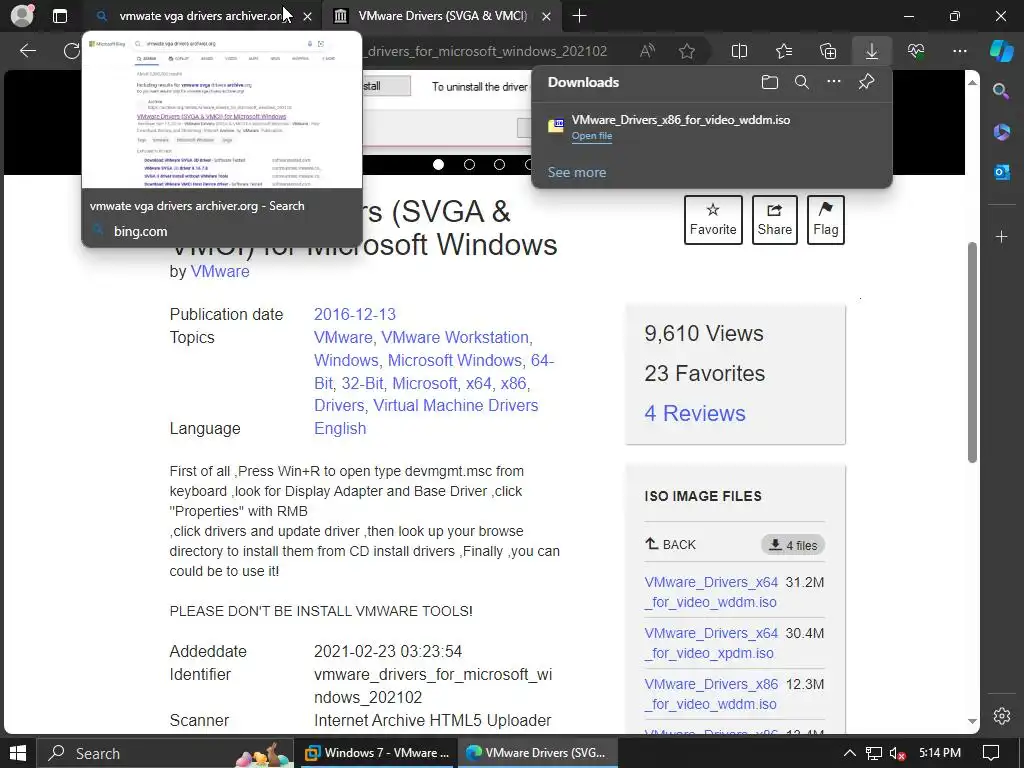This screenshot has height=768, width=1024.
Task: Close the VMware Drivers tab
Action: pos(547,16)
